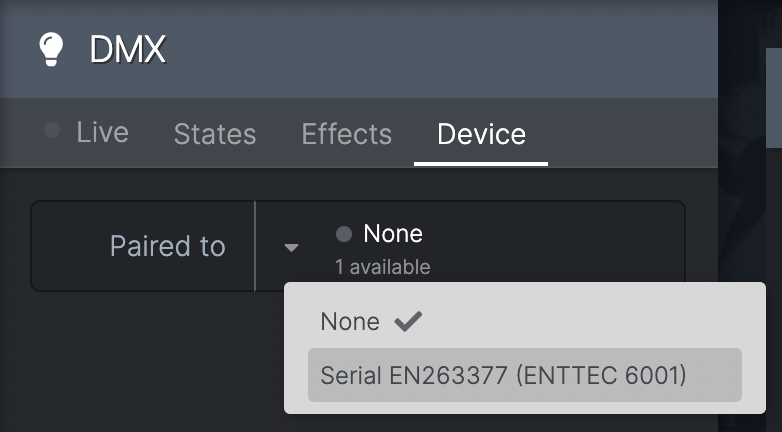Image resolution: width=782 pixels, height=432 pixels.
Task: Click the DMX panel title text
Action: coord(128,49)
